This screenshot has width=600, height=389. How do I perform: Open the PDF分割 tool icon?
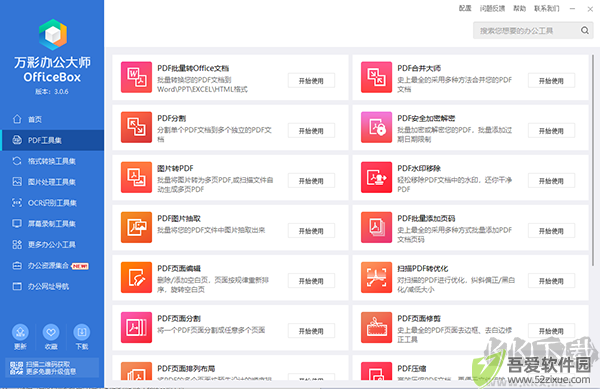(136, 127)
